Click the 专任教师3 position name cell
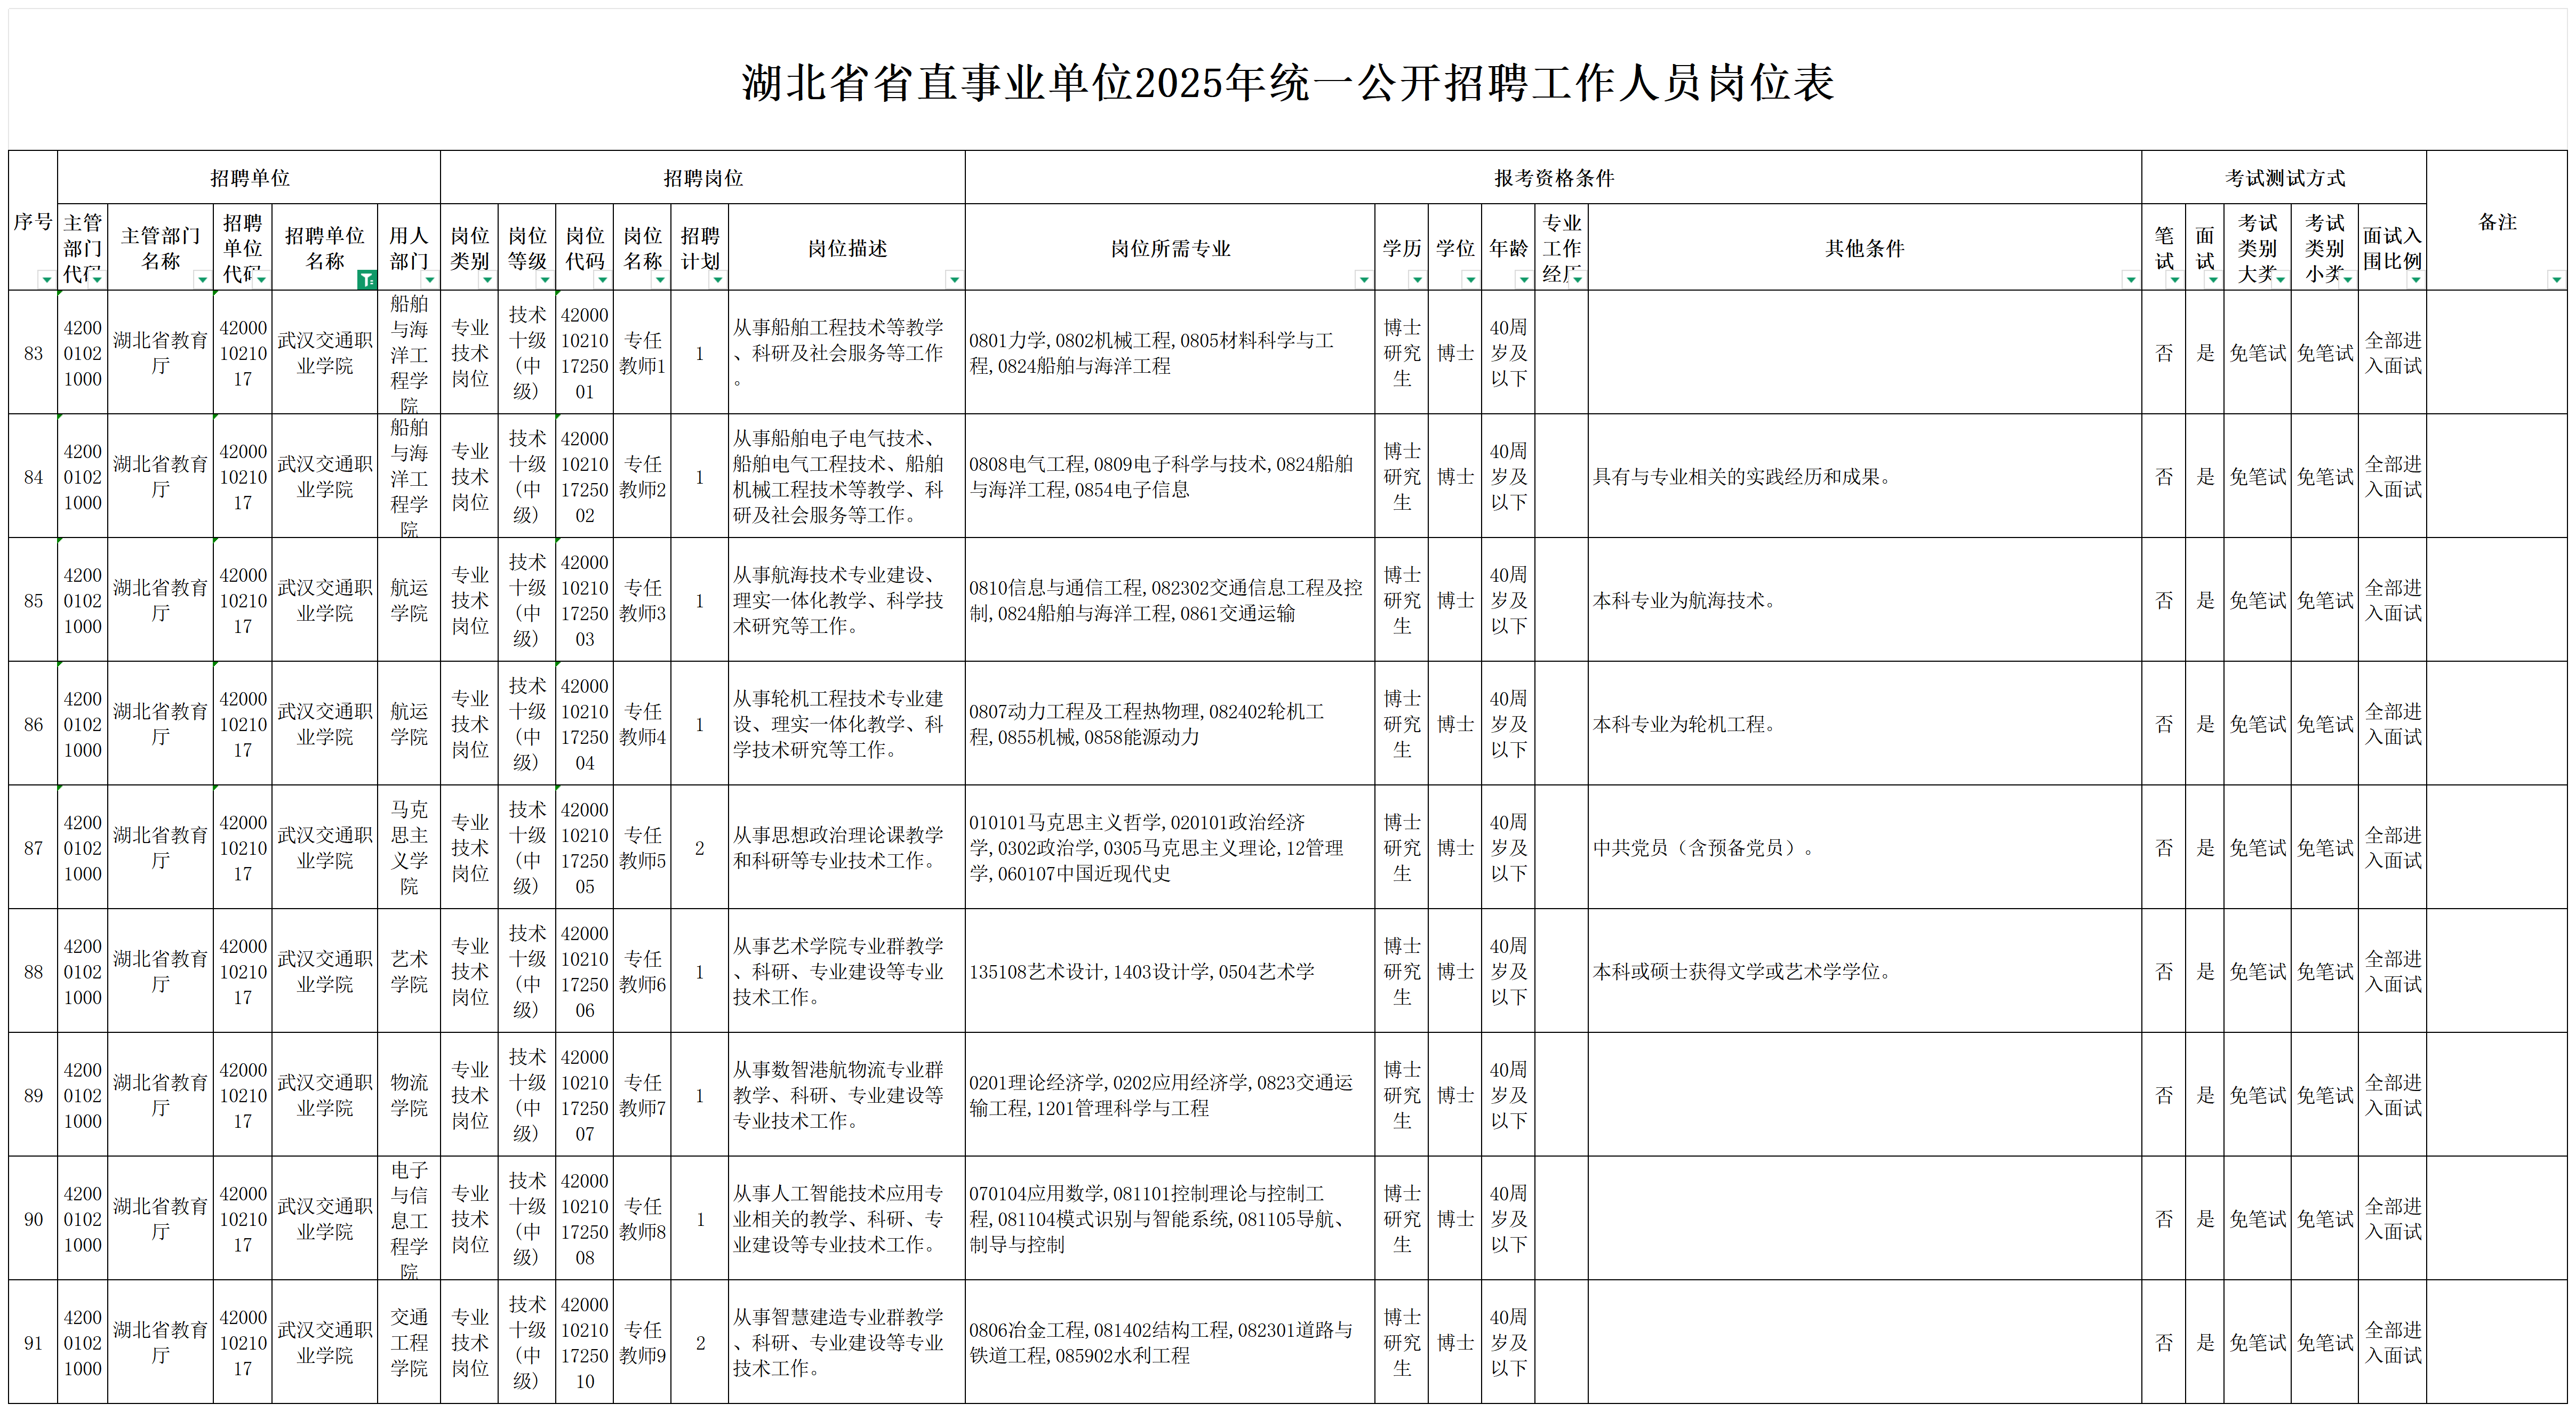Viewport: 2576px width, 1412px height. coord(642,600)
